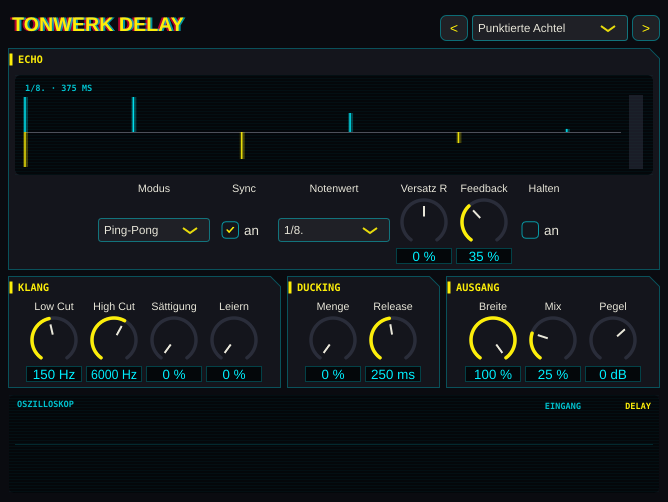This screenshot has height=502, width=668.
Task: Click the Pegel knob
Action: [x=613, y=340]
